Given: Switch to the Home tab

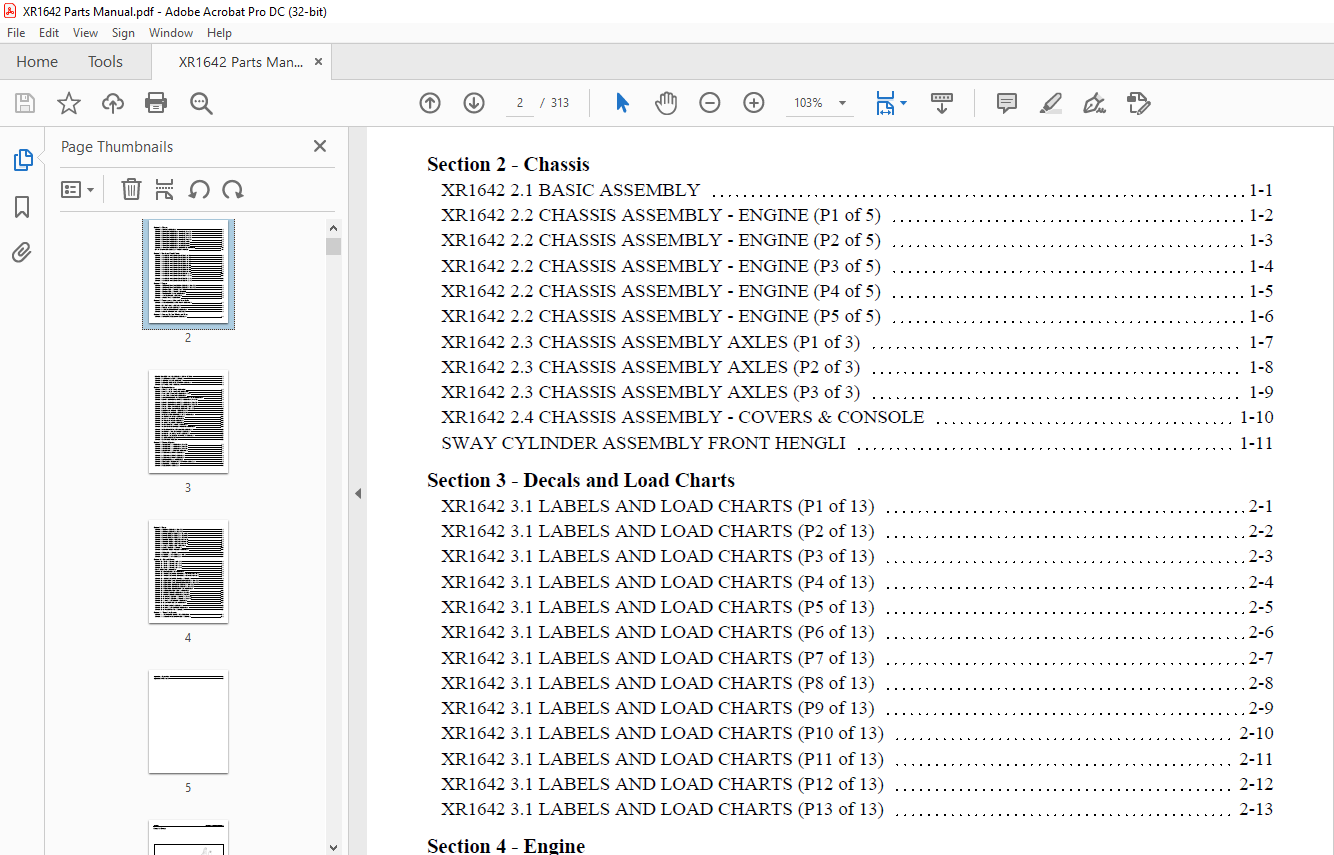Looking at the screenshot, I should pos(37,62).
